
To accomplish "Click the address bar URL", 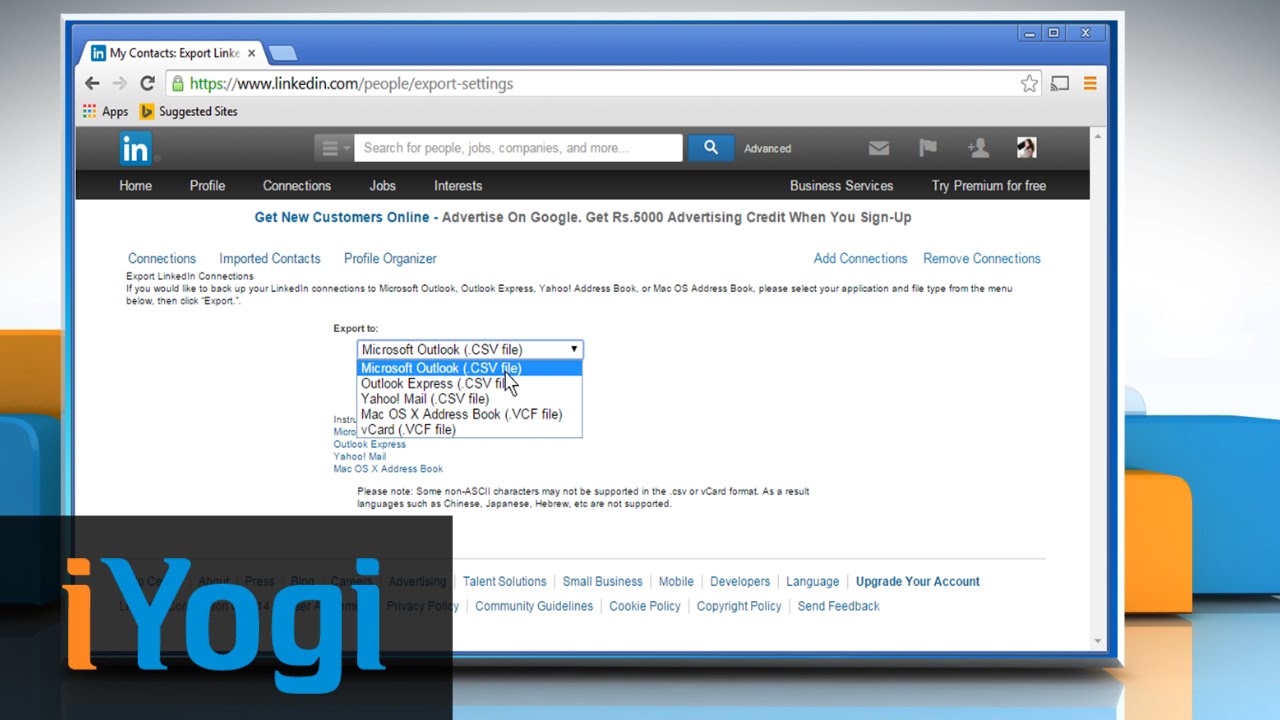I will [x=351, y=84].
